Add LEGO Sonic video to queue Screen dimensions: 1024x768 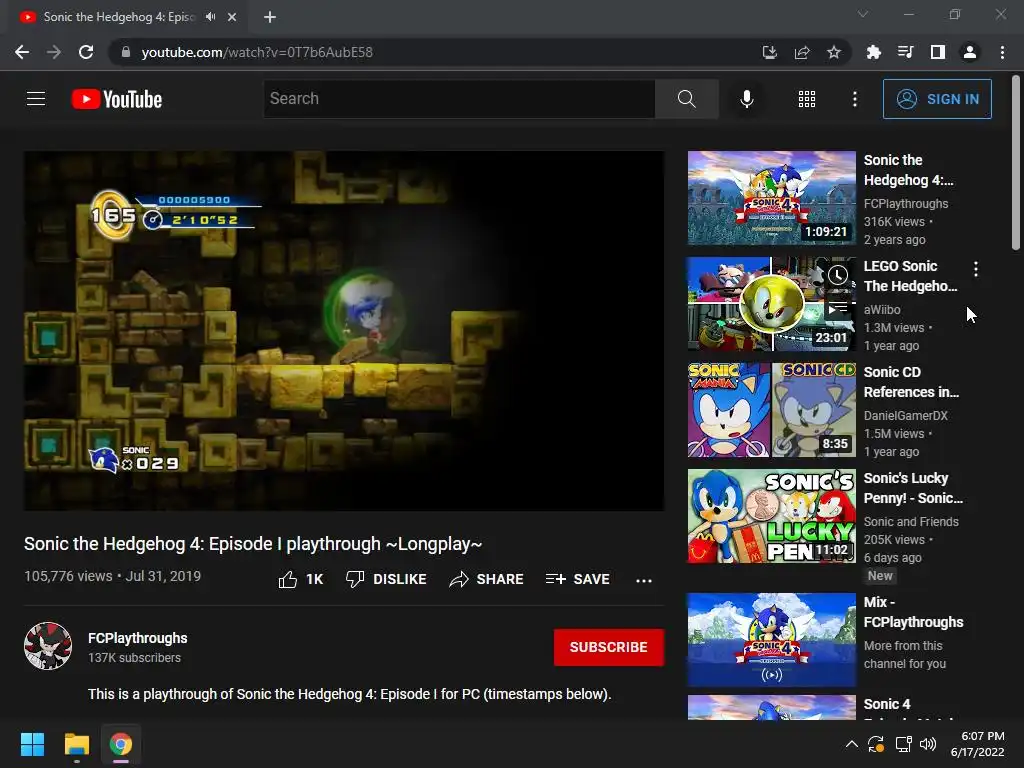pyautogui.click(x=838, y=307)
